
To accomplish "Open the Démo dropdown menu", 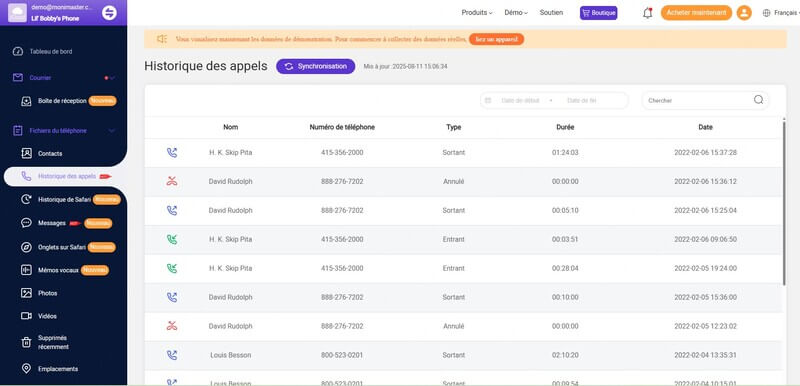I will (x=516, y=13).
